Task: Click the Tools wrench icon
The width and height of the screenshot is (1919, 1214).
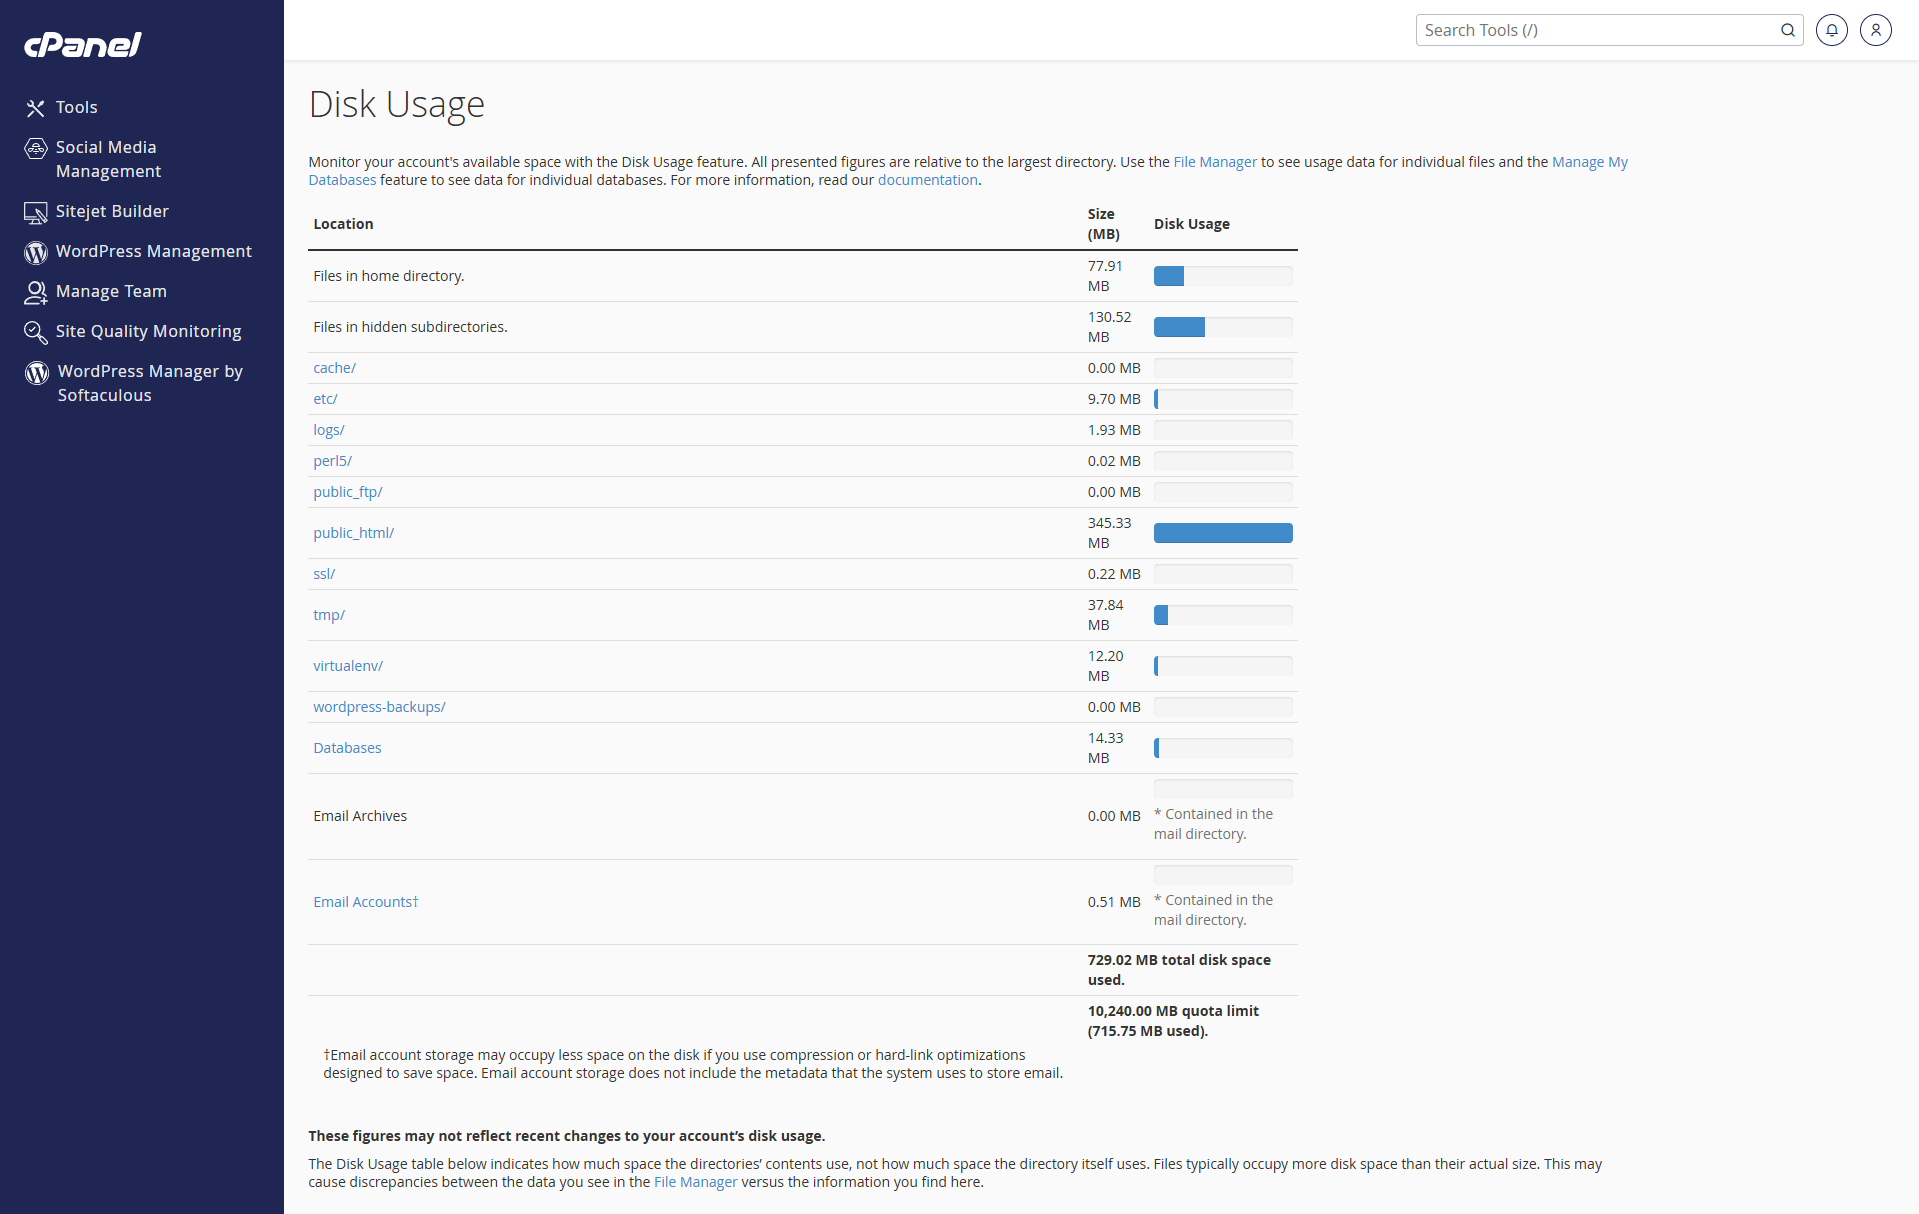Action: tap(36, 108)
